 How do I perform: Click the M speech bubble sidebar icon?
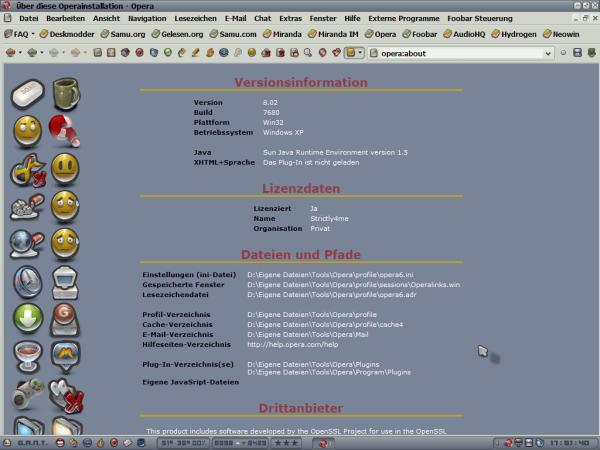pyautogui.click(x=65, y=357)
